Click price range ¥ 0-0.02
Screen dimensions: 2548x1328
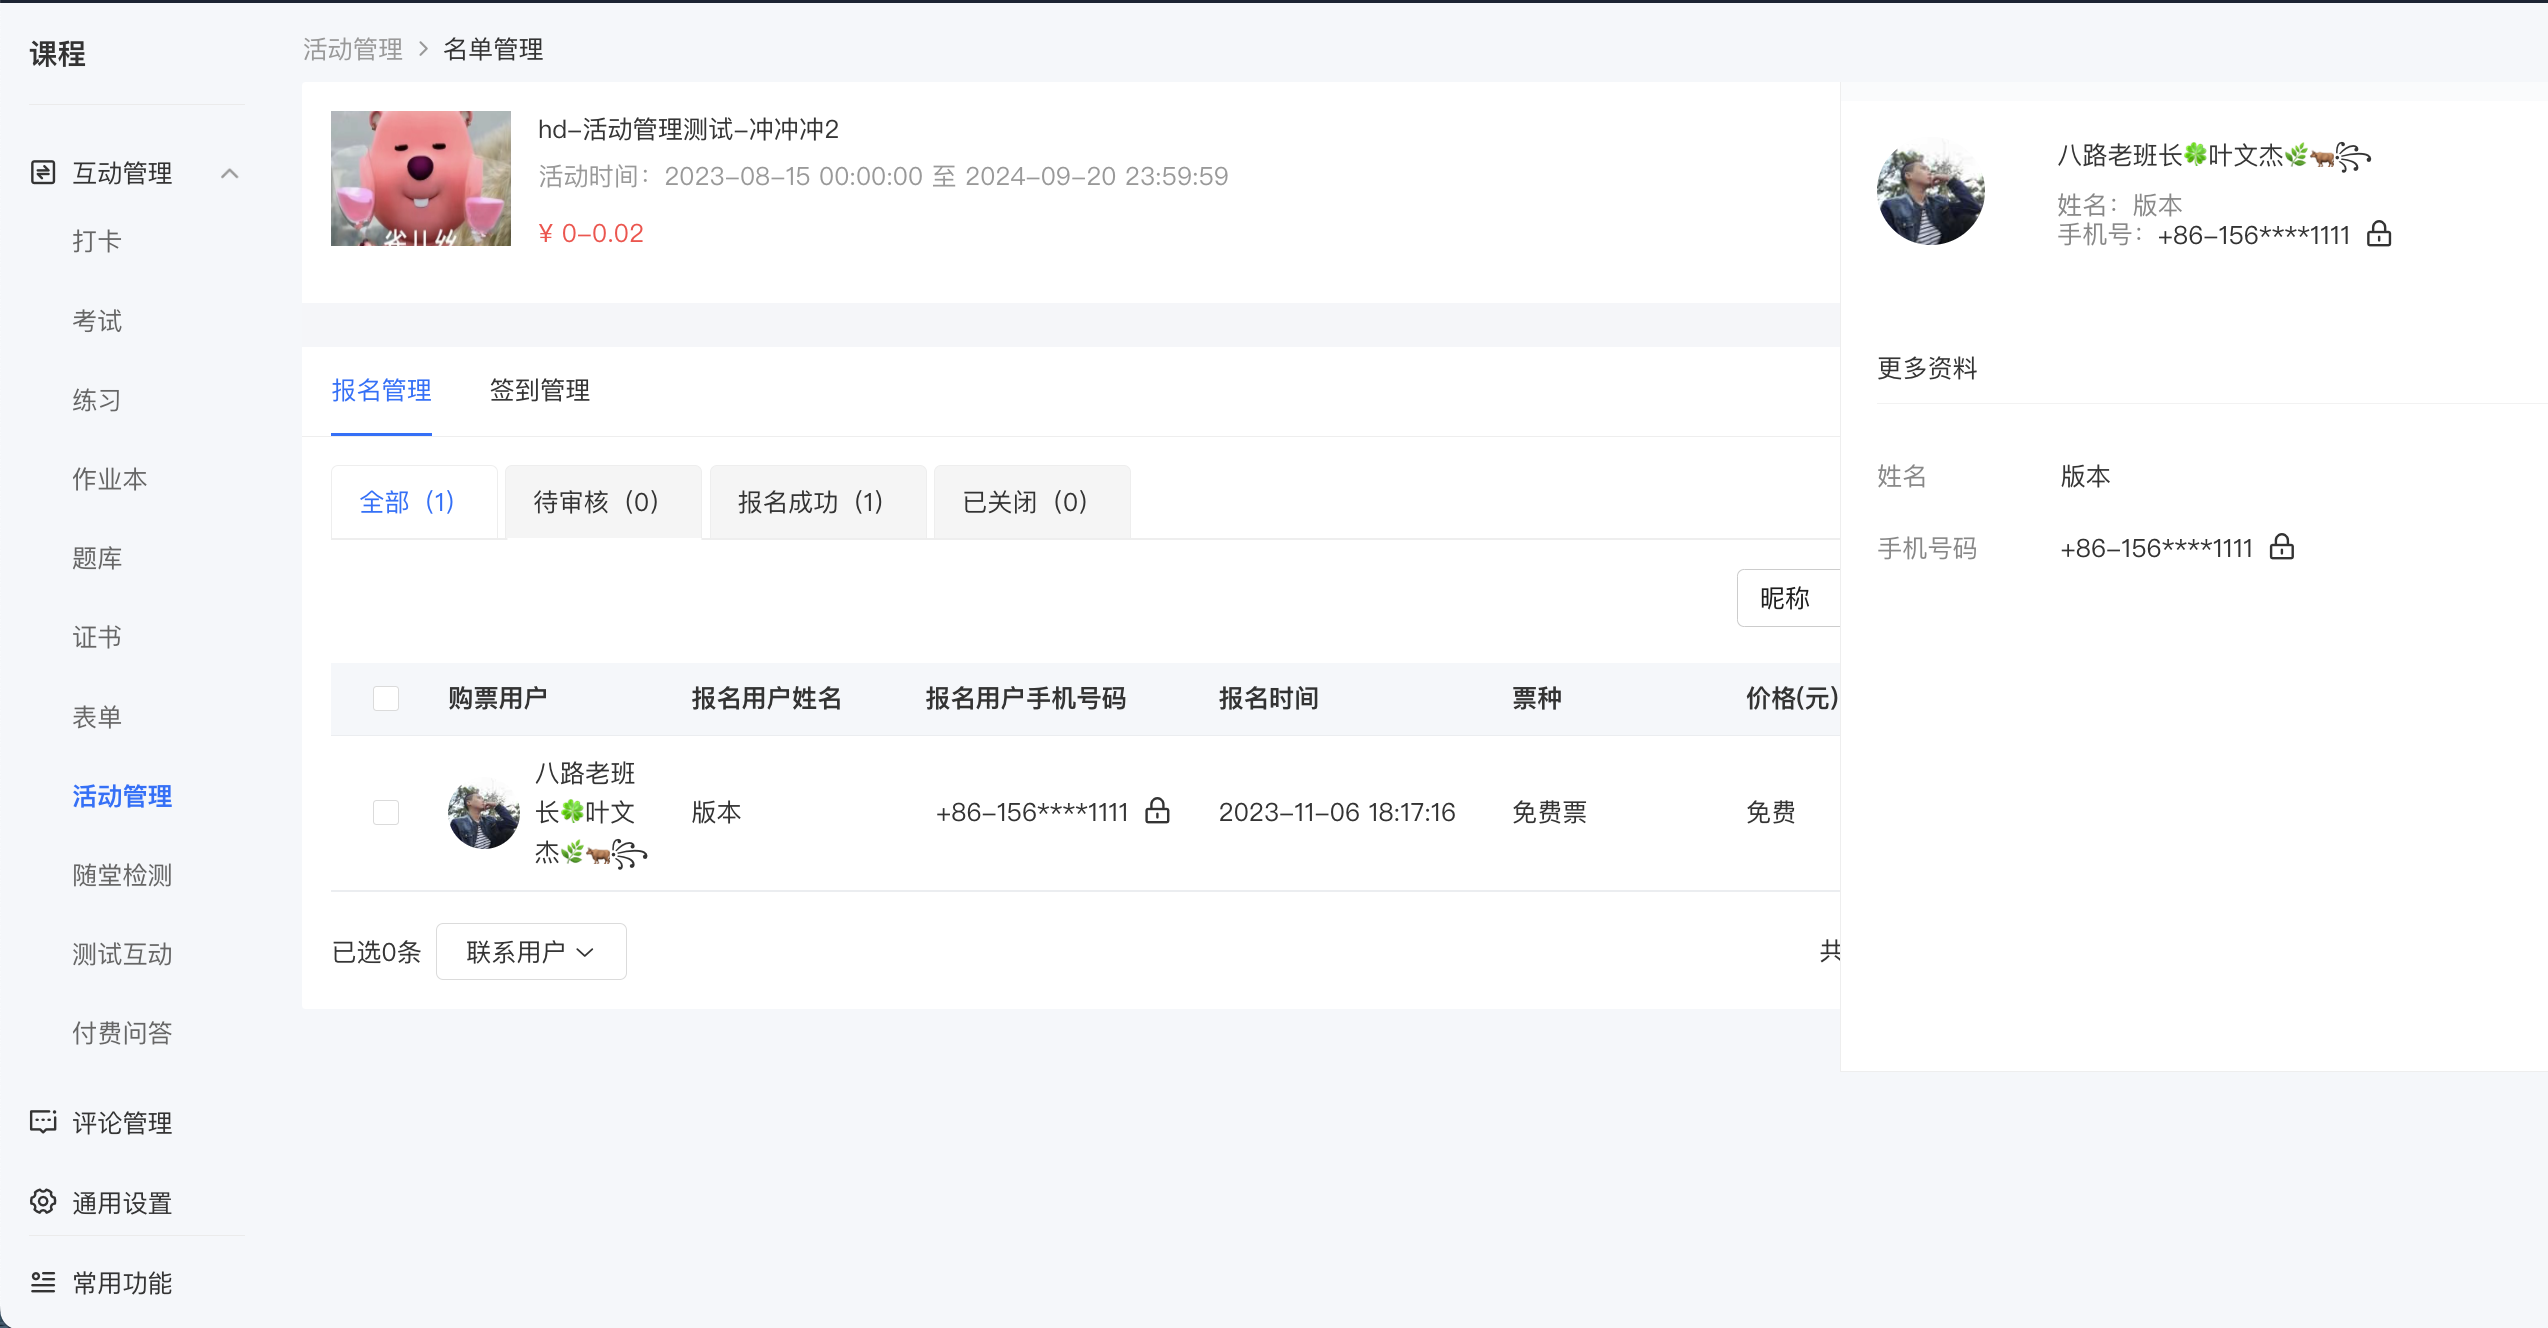[591, 233]
